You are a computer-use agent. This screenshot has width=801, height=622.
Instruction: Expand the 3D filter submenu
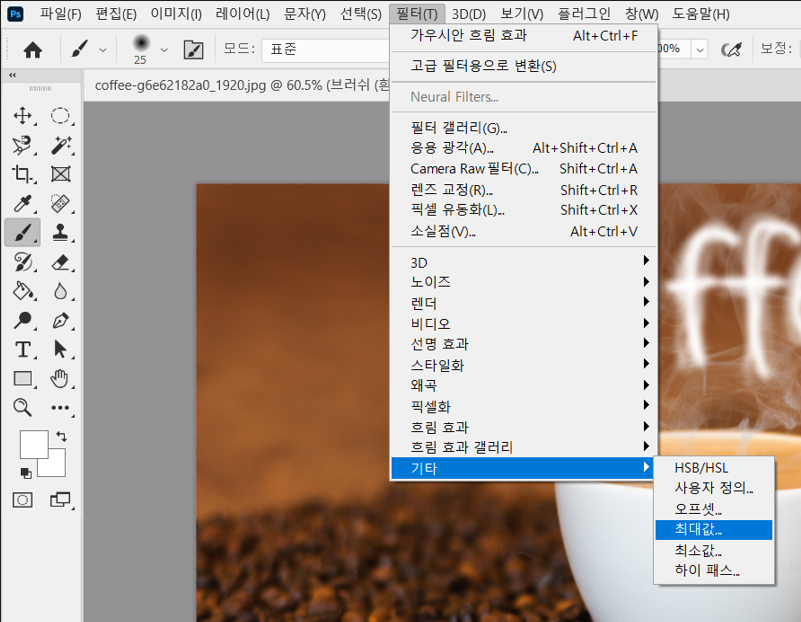[524, 261]
